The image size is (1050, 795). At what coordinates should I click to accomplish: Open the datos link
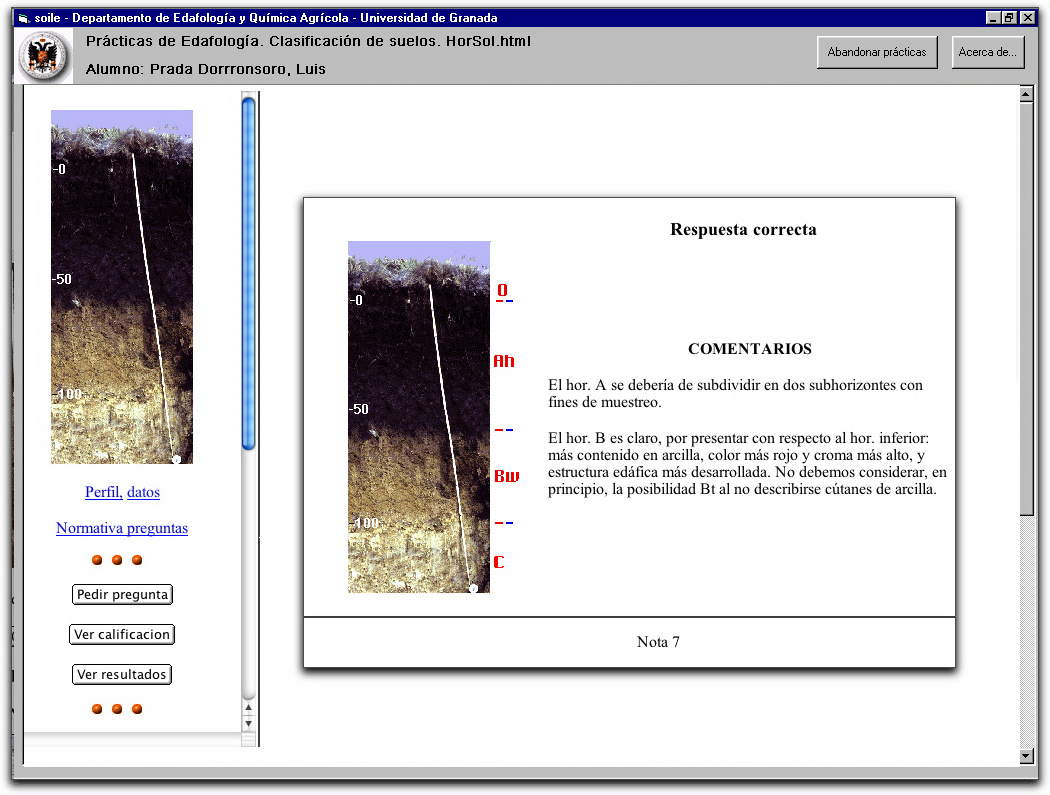click(143, 492)
